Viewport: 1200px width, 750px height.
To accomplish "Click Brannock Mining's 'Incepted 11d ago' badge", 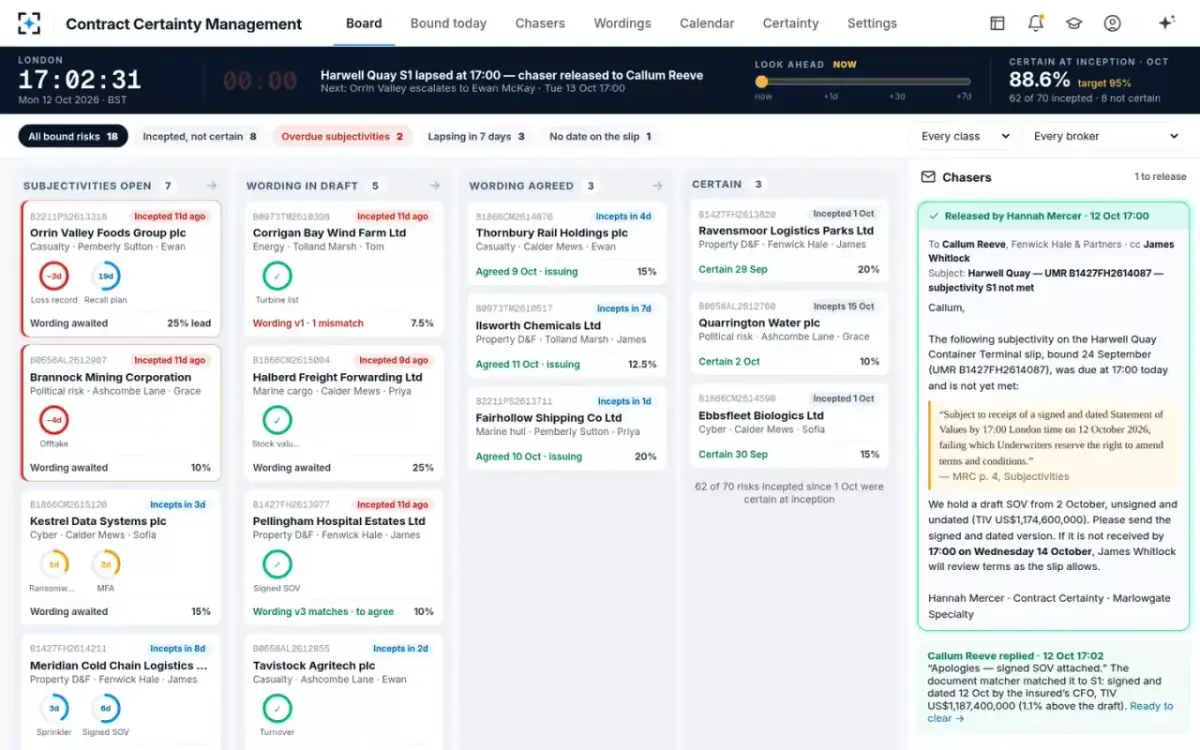I will [x=170, y=360].
